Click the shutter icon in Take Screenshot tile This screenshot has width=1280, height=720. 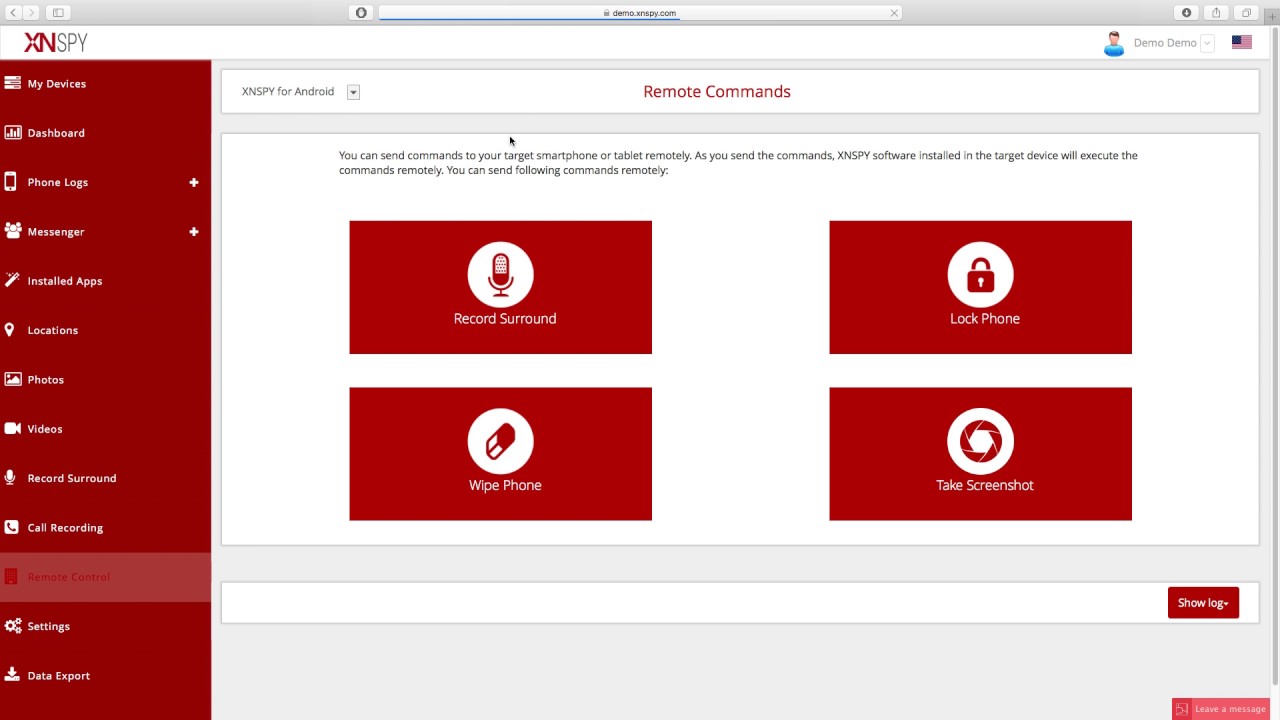point(980,441)
